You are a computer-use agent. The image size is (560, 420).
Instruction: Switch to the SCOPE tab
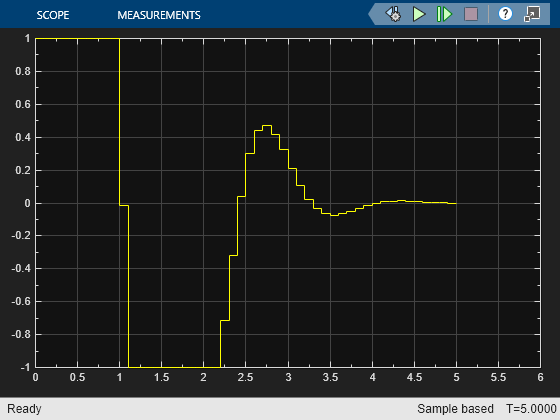coord(53,15)
